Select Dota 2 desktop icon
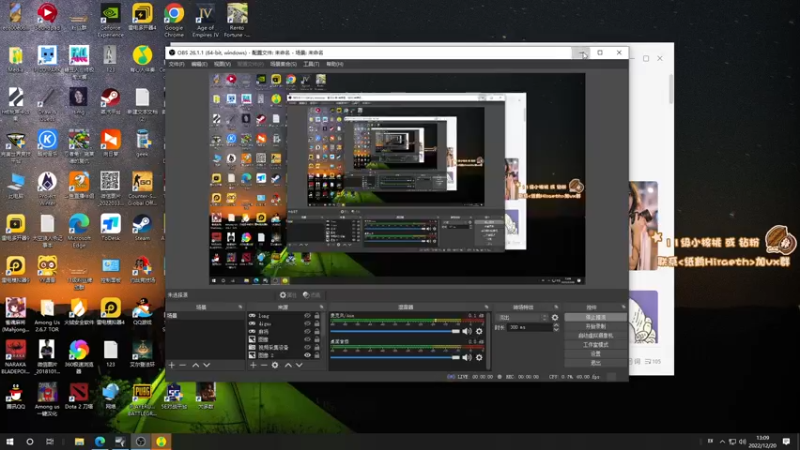The width and height of the screenshot is (800, 450). click(x=79, y=398)
